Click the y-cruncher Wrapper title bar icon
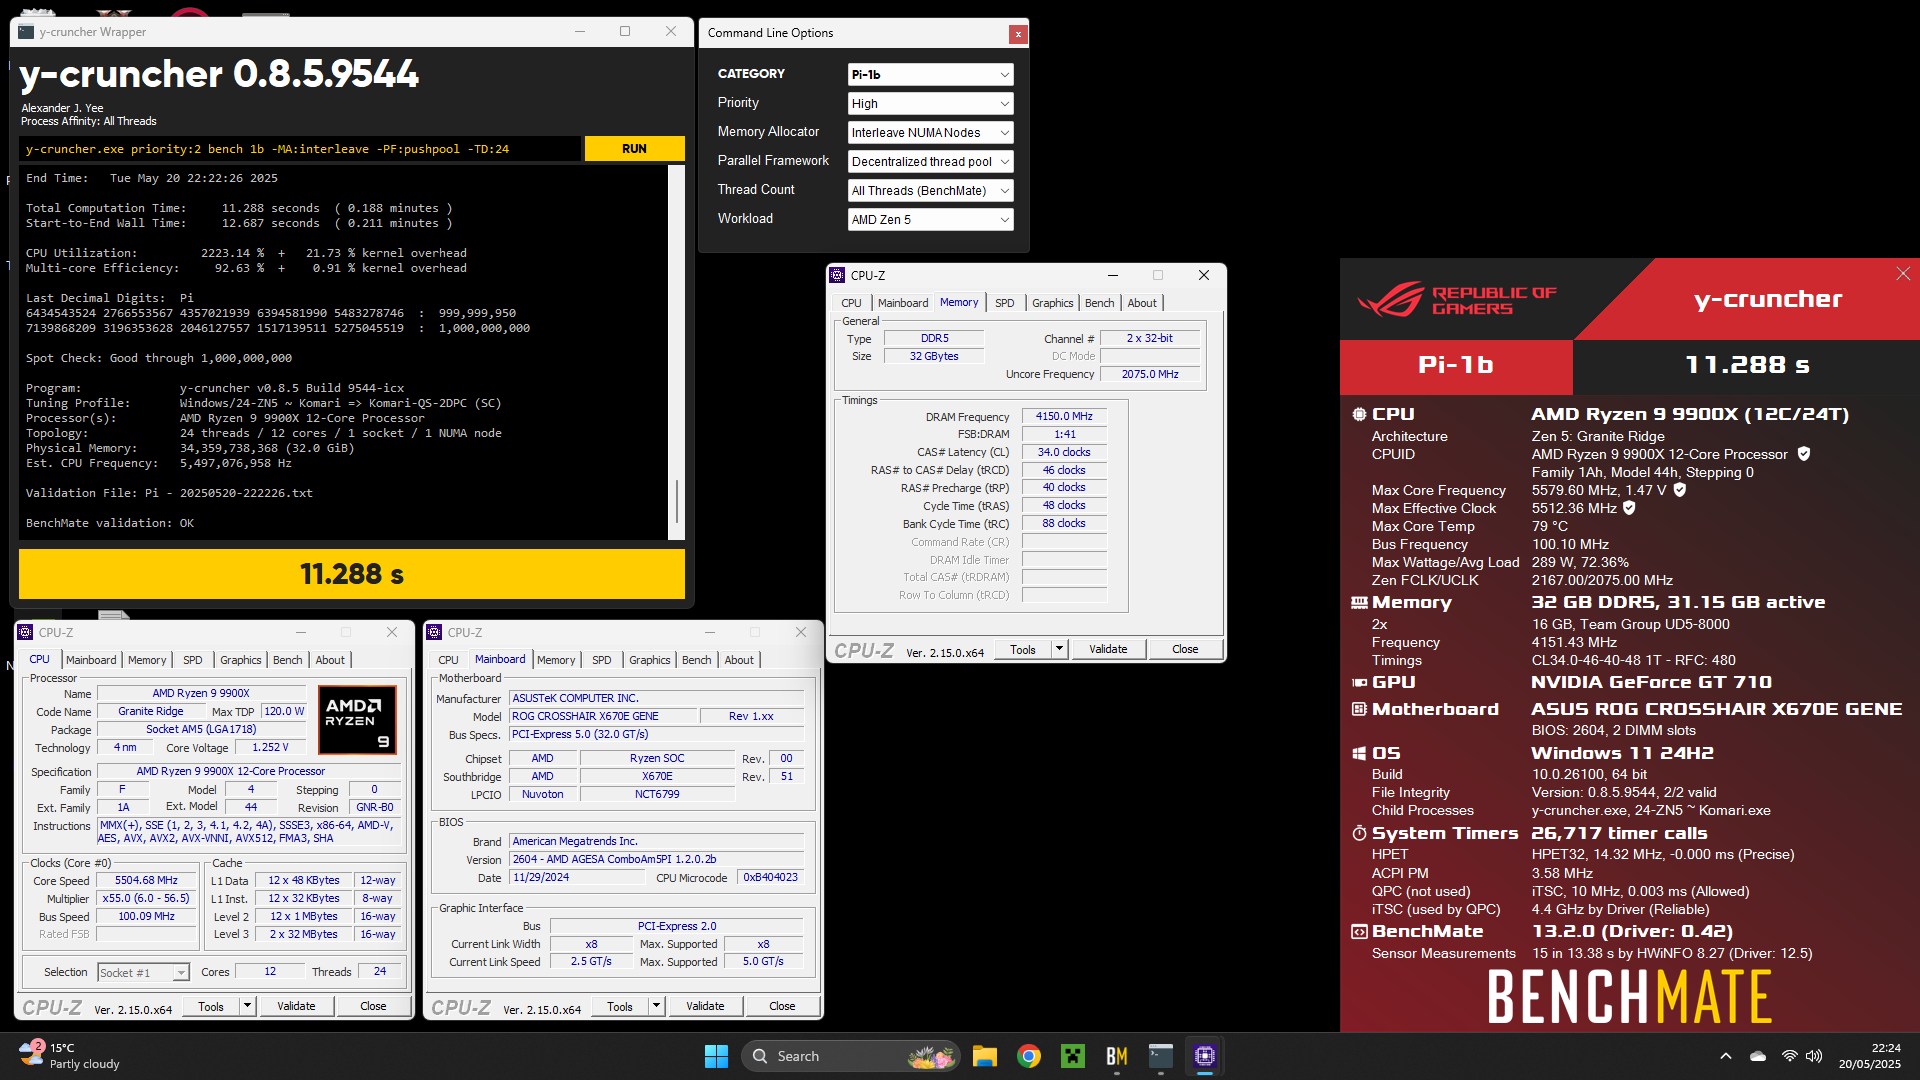The height and width of the screenshot is (1080, 1920). tap(26, 32)
